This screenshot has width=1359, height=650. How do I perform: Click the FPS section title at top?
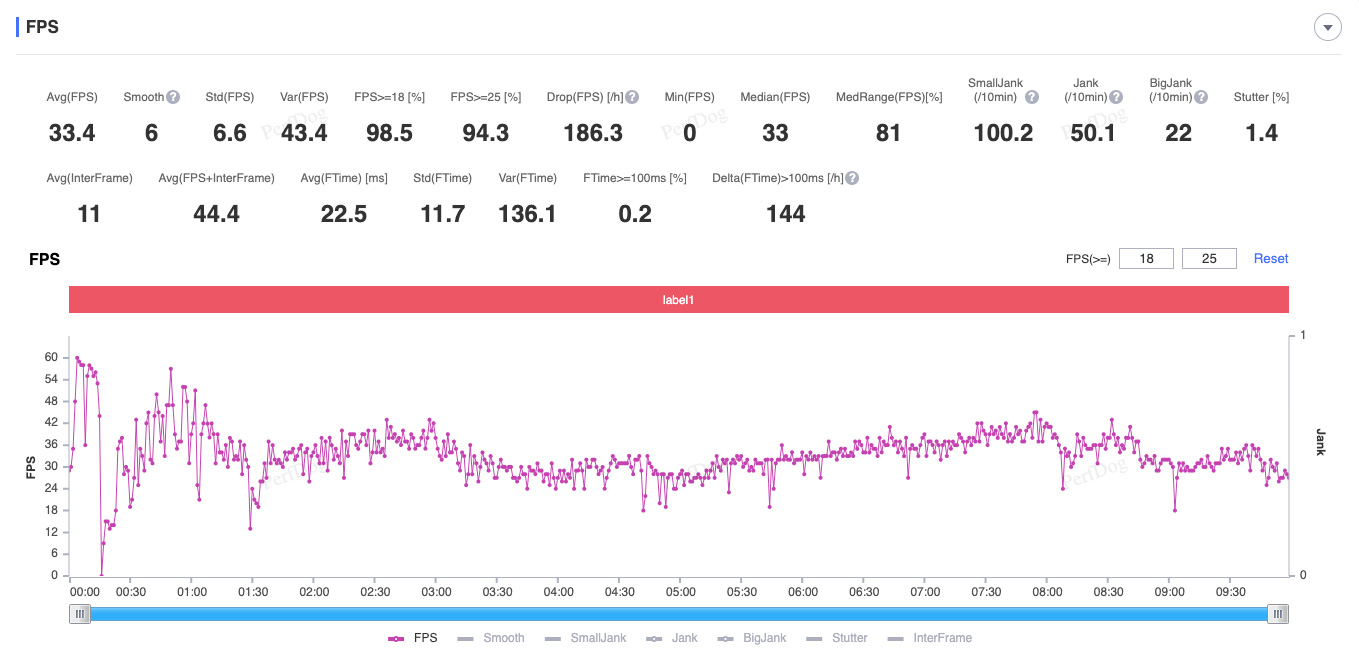[42, 27]
